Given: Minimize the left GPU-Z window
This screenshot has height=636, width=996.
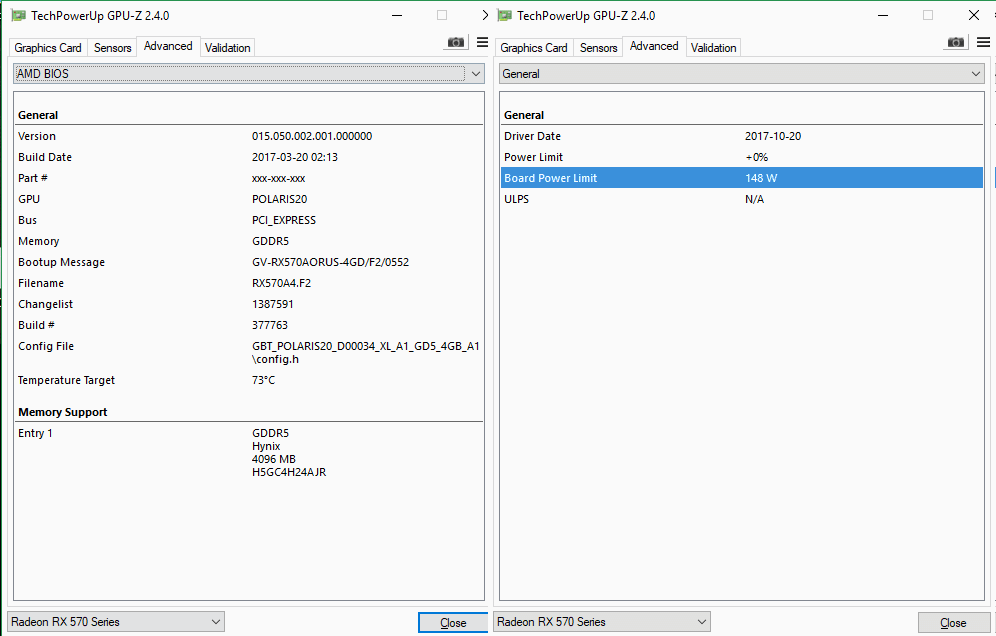Looking at the screenshot, I should pyautogui.click(x=397, y=15).
